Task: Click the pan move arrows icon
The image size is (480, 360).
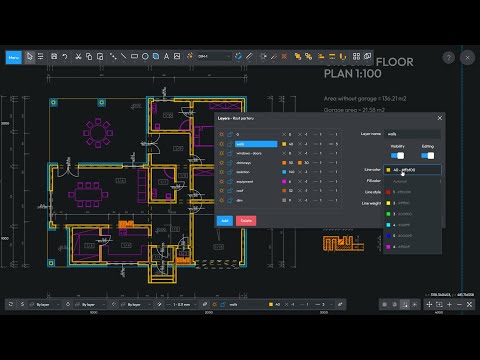Action: 429,304
